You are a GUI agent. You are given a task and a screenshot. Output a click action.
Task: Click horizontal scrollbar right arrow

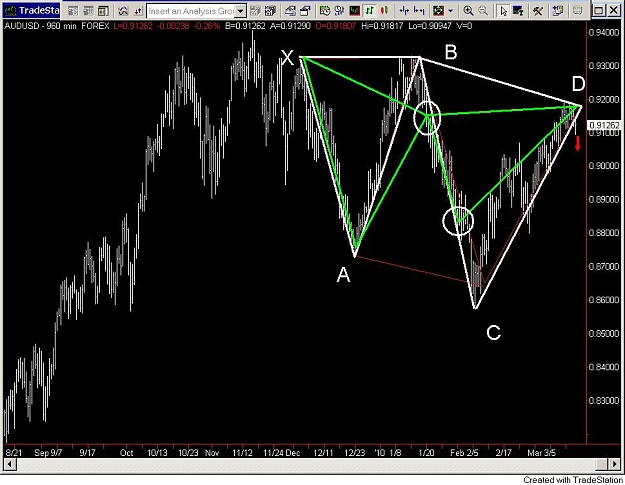(613, 464)
